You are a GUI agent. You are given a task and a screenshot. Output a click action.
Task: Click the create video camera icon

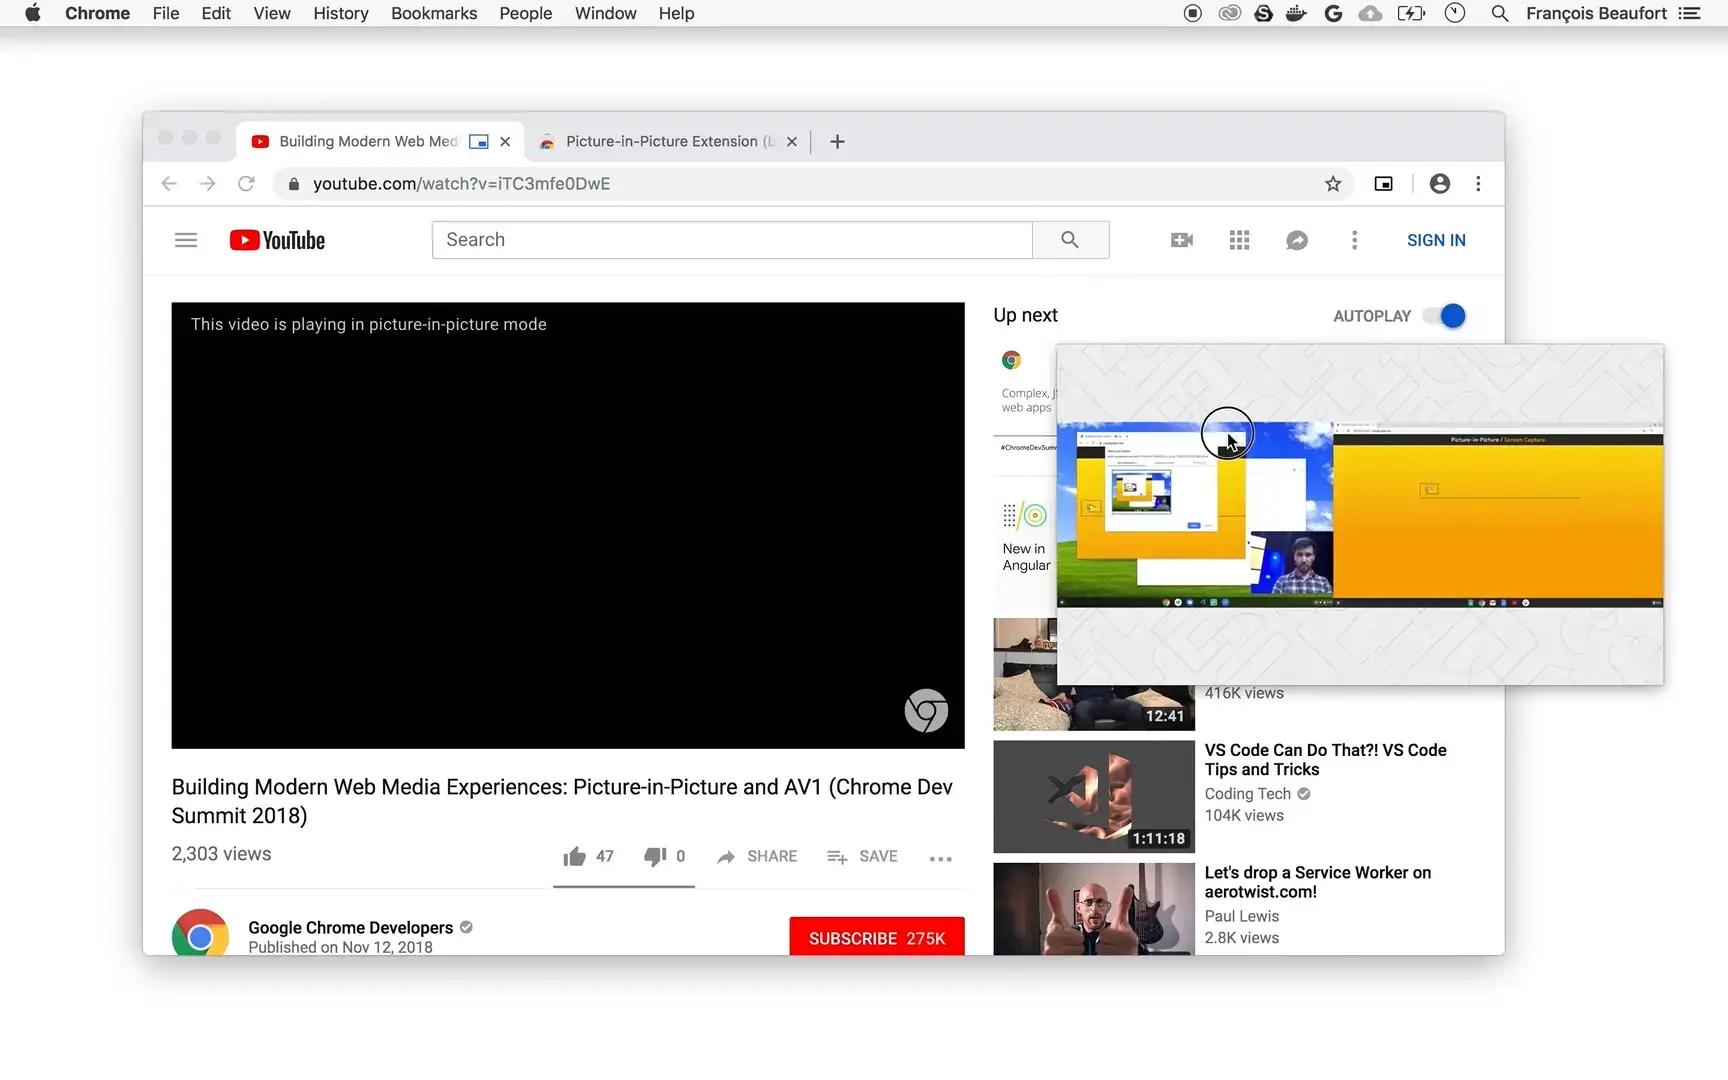point(1181,240)
